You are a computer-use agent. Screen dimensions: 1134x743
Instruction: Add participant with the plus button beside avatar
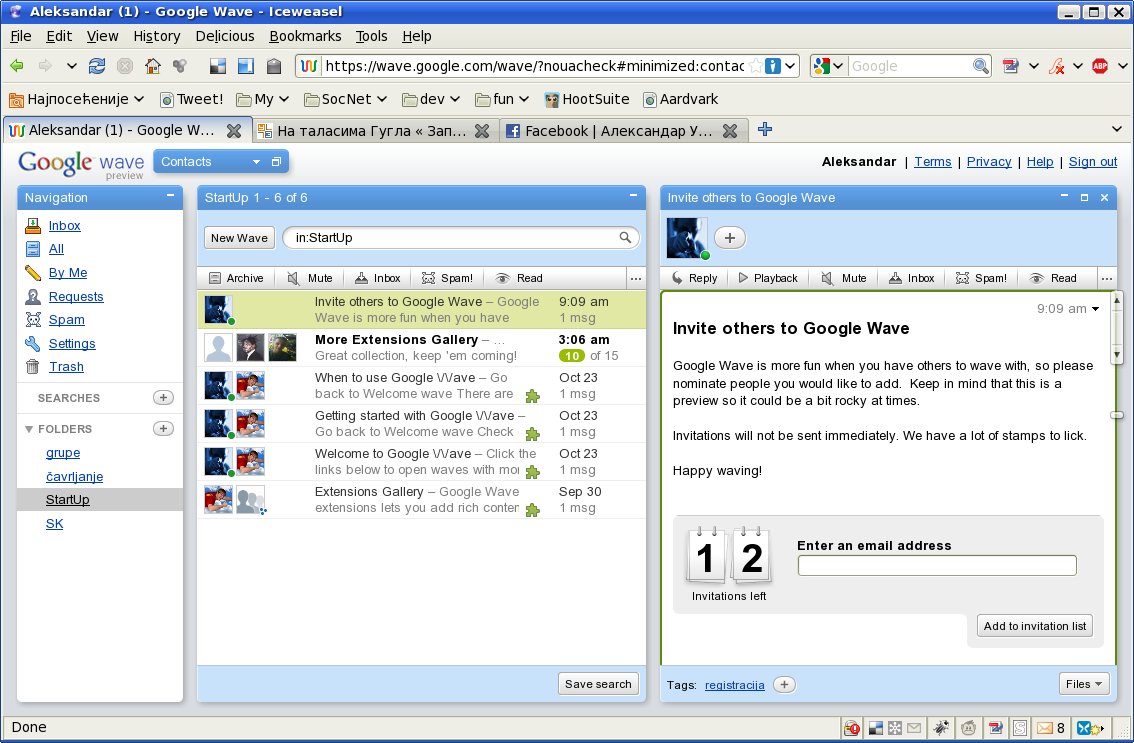[x=730, y=237]
